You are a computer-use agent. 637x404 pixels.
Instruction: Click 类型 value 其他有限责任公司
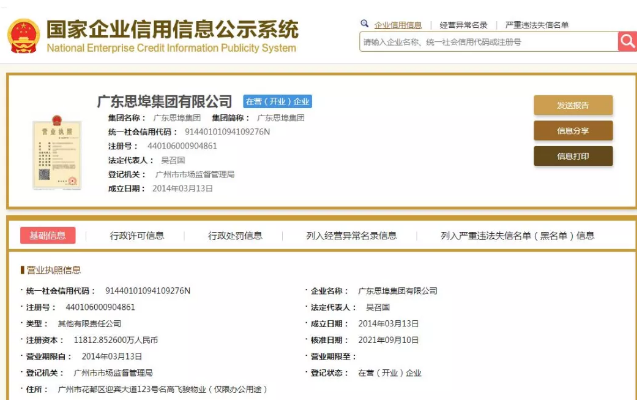pyautogui.click(x=89, y=324)
